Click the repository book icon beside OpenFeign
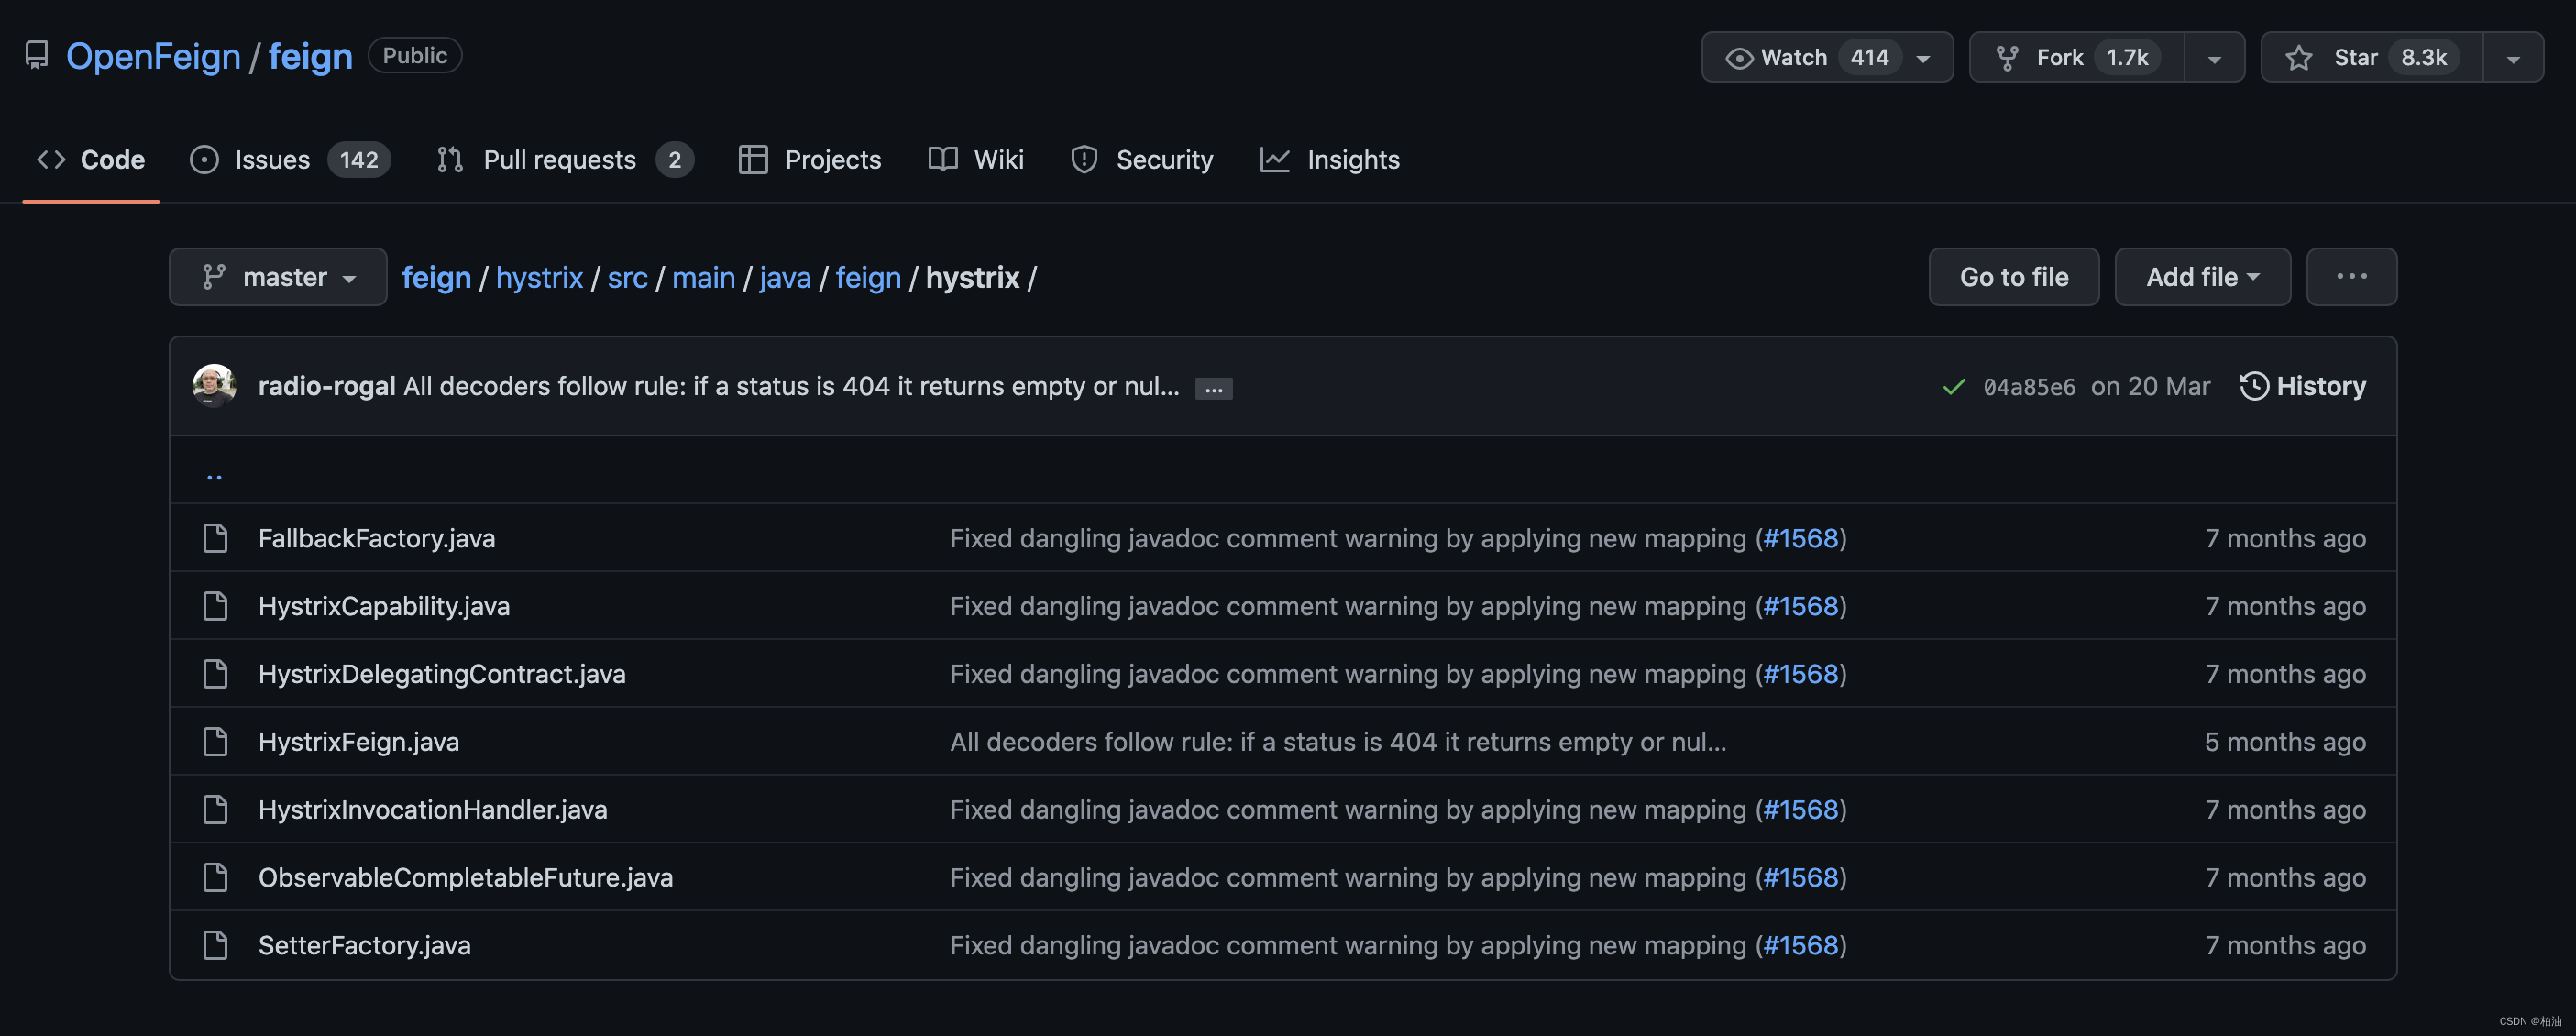 pos(36,55)
